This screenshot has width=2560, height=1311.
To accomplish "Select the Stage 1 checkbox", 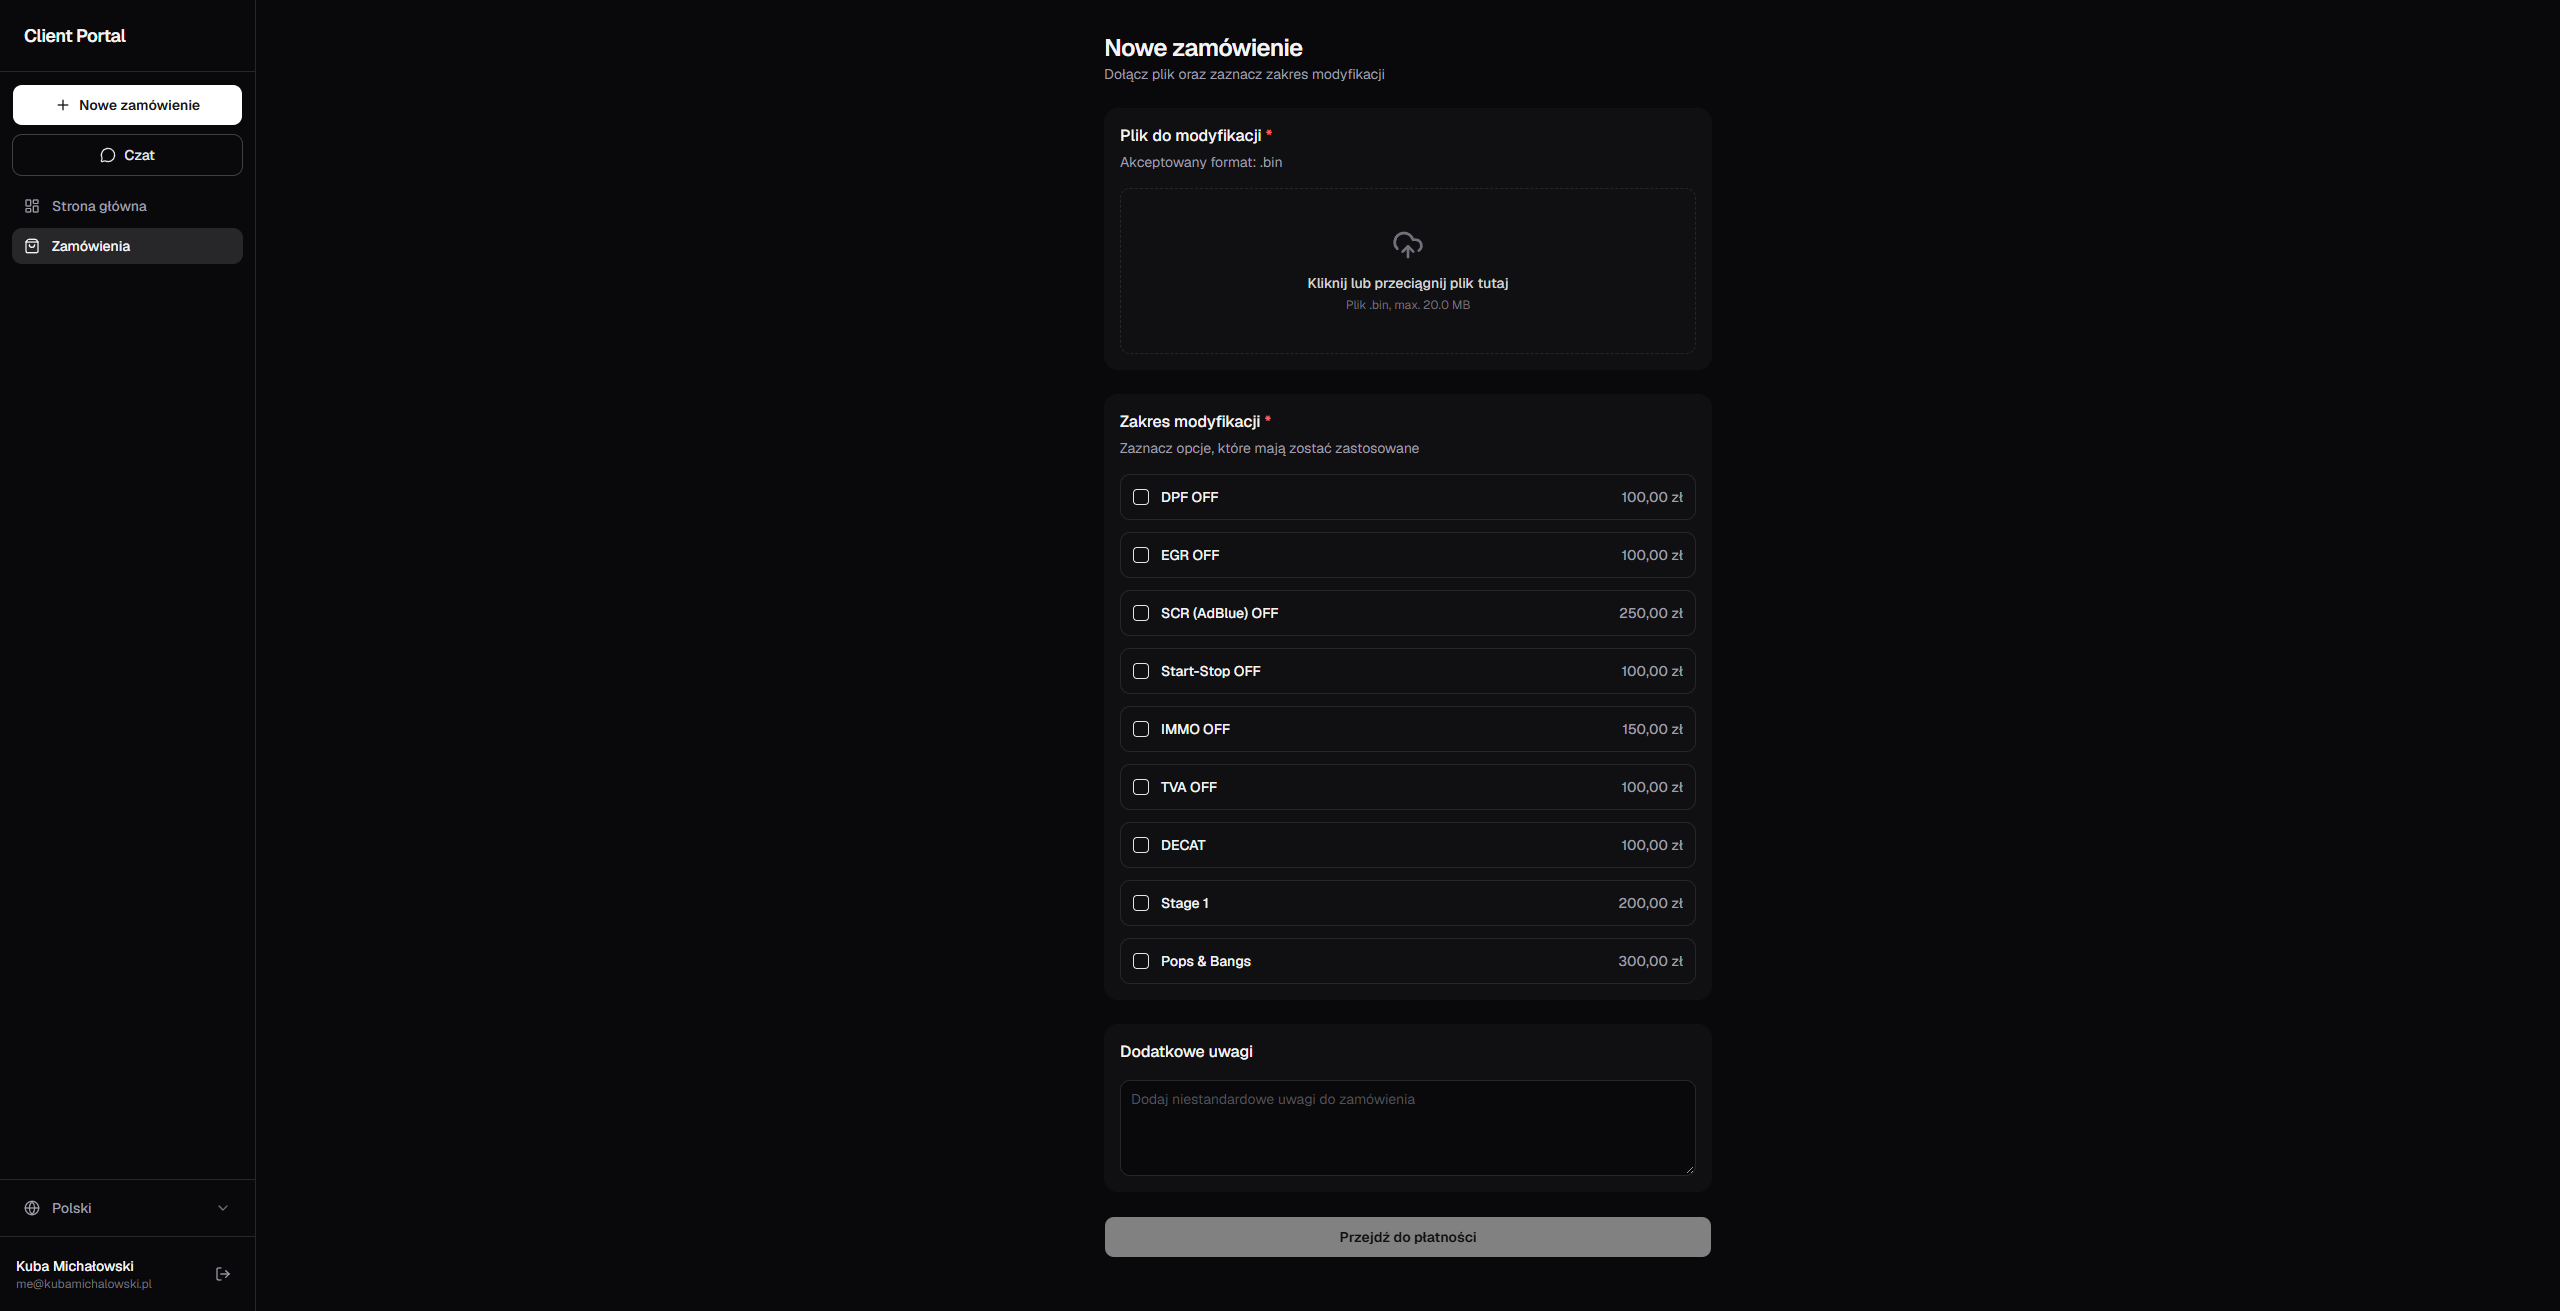I will [x=1141, y=903].
